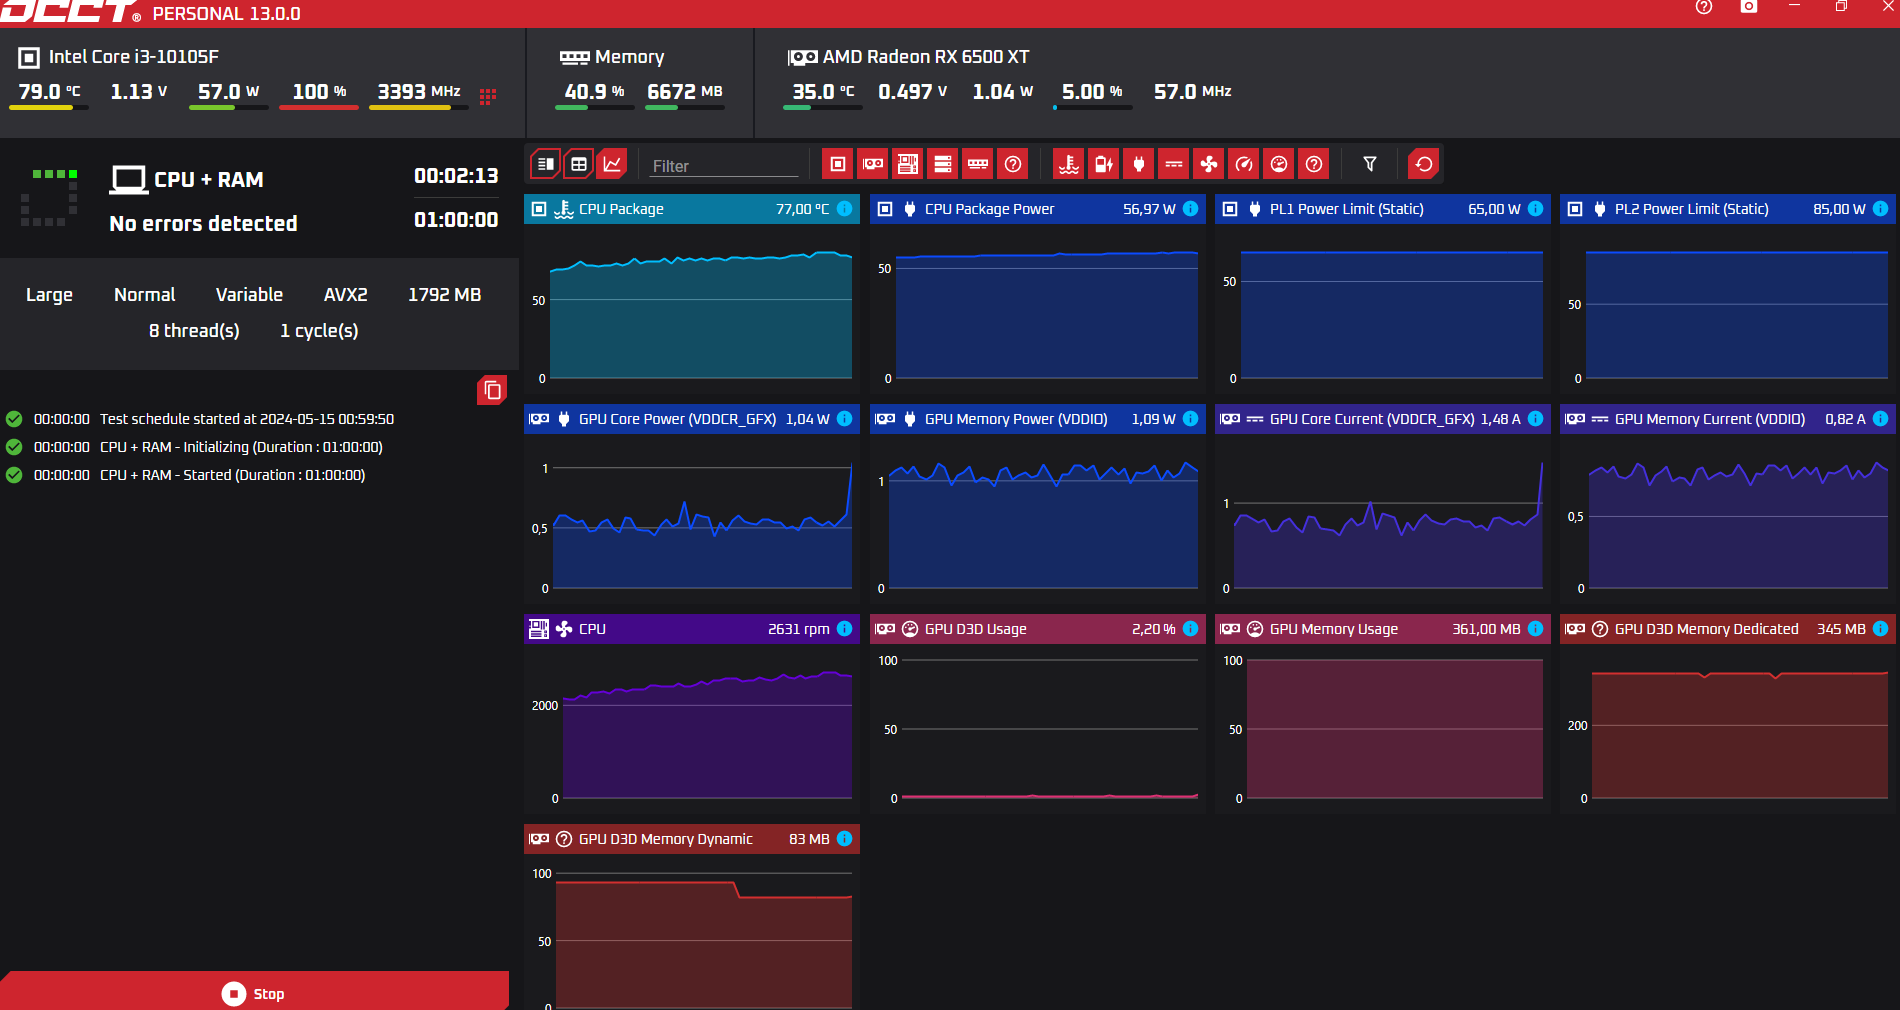The width and height of the screenshot is (1900, 1010).
Task: Show info for GPU D3D Usage graph
Action: click(1190, 629)
